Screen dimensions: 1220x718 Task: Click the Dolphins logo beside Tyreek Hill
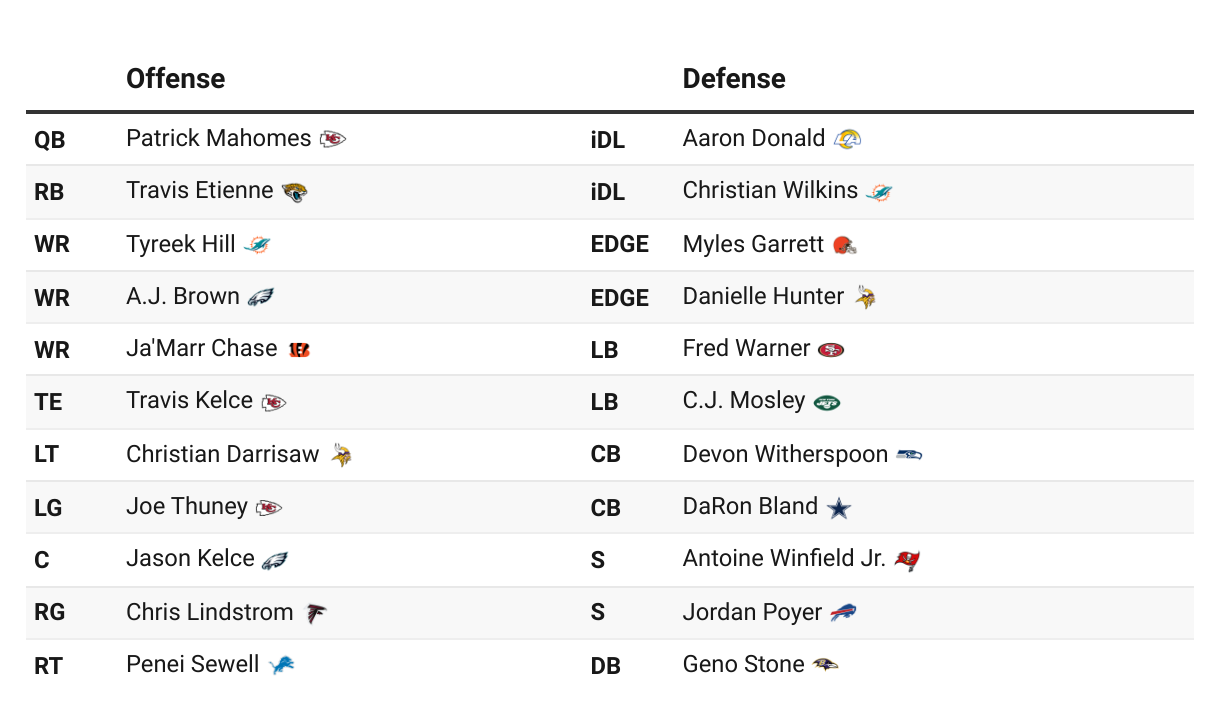256,245
